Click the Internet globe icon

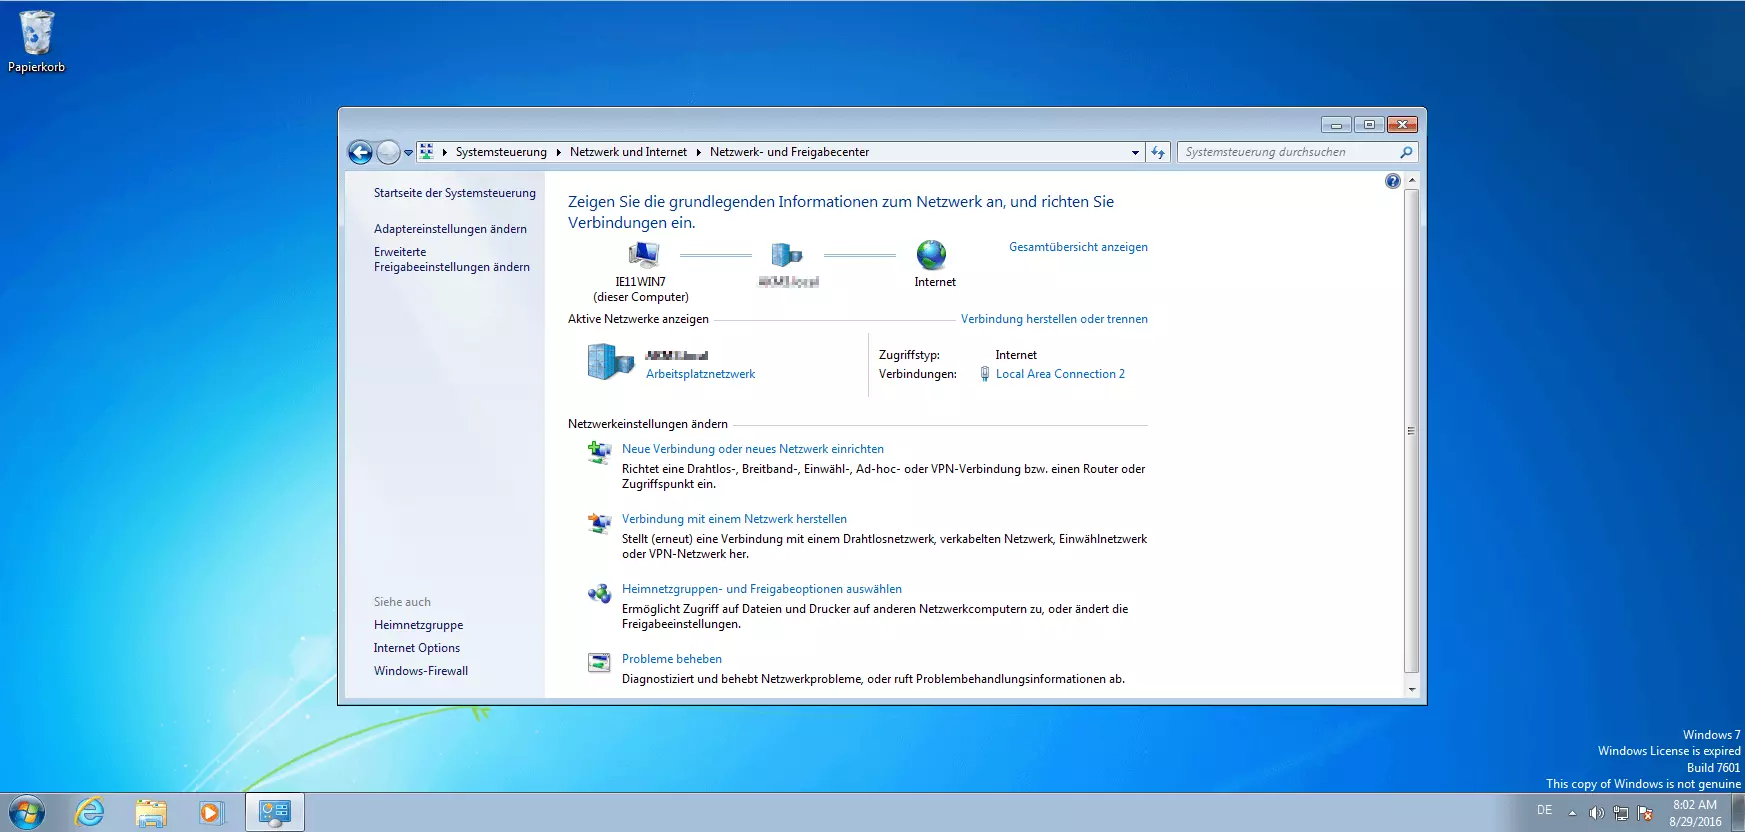pyautogui.click(x=931, y=255)
